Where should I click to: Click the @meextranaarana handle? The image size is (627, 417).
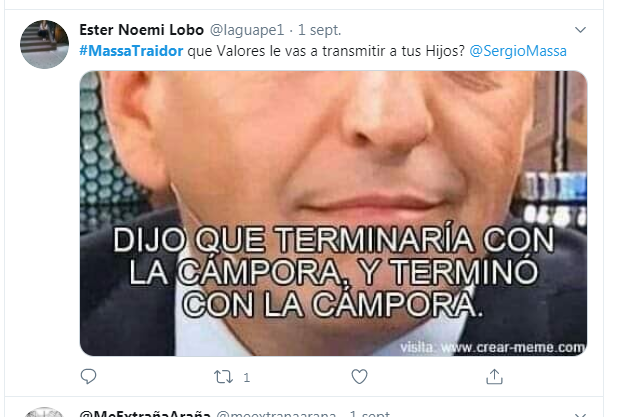(276, 413)
